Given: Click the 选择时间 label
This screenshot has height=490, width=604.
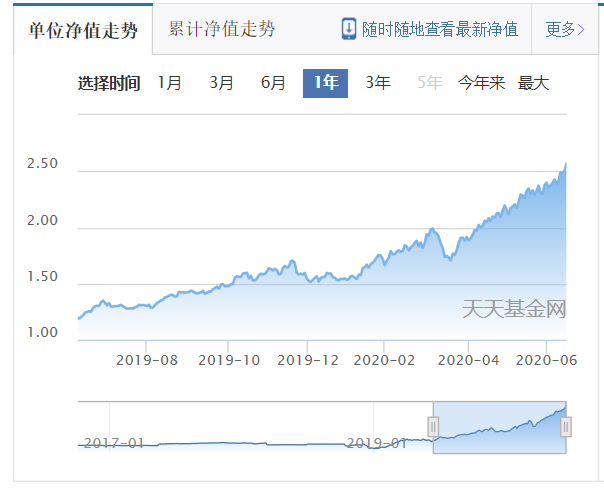Looking at the screenshot, I should click(109, 83).
